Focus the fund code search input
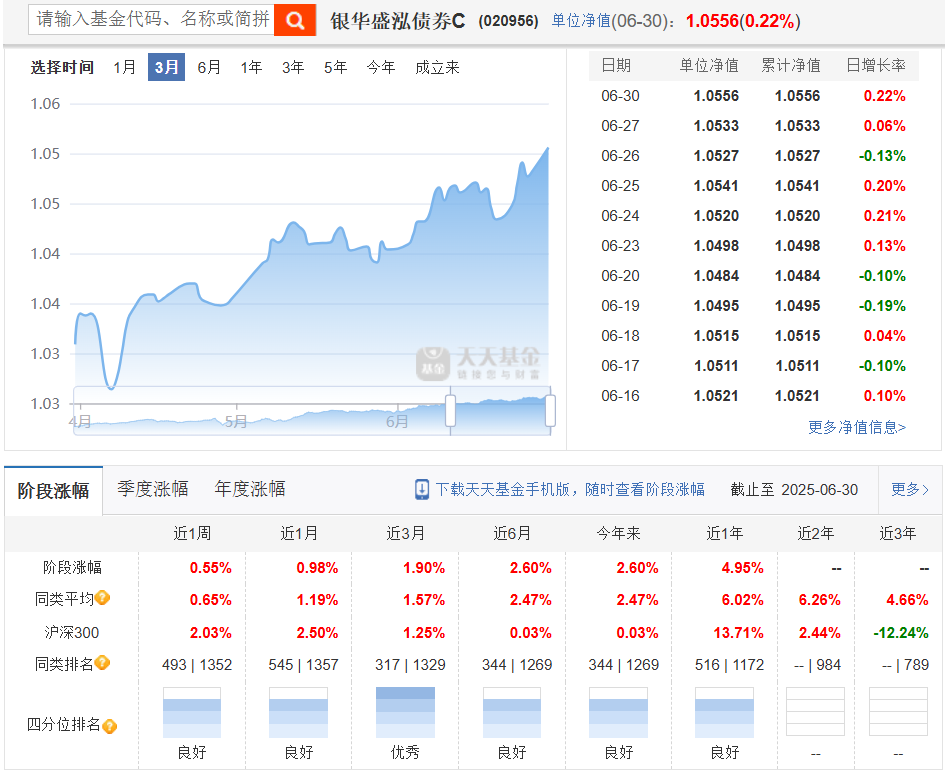 [151, 19]
